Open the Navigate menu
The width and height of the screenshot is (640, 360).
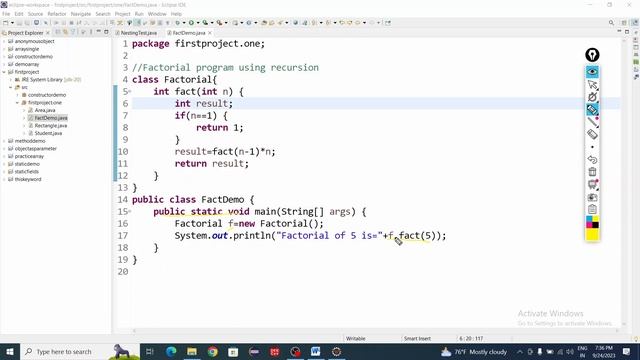(x=81, y=14)
